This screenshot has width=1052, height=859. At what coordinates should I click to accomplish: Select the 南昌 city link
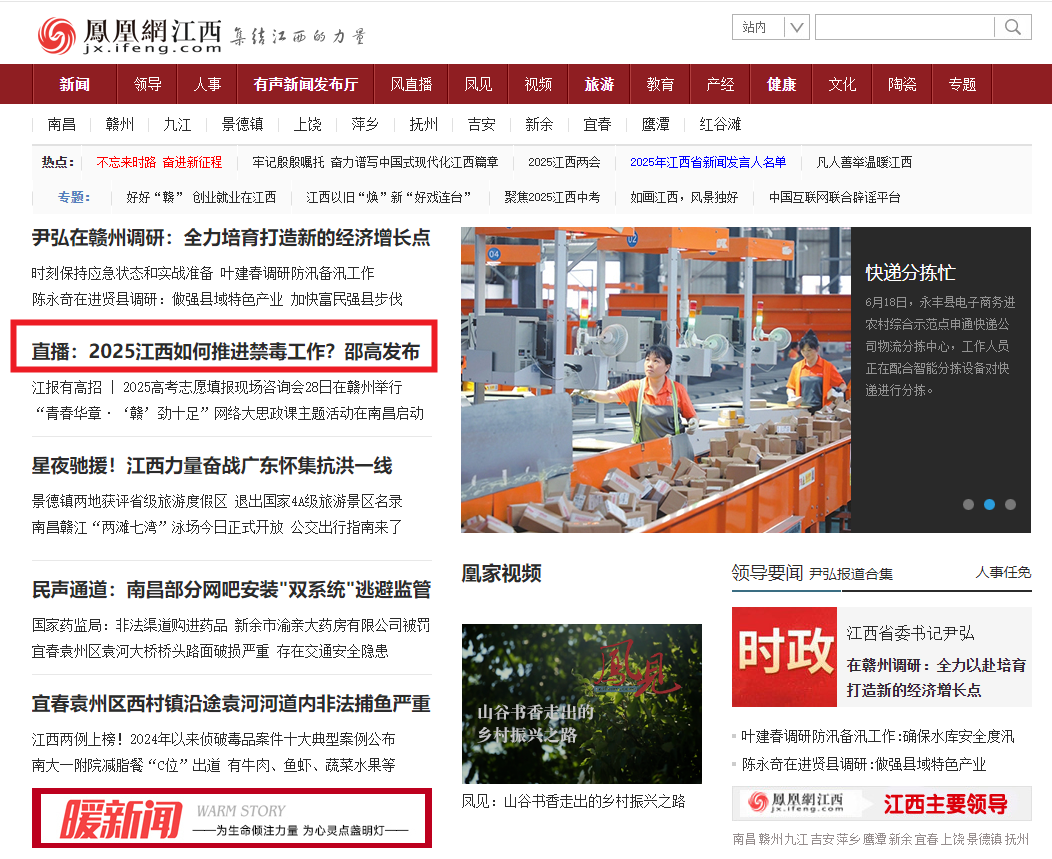click(62, 124)
